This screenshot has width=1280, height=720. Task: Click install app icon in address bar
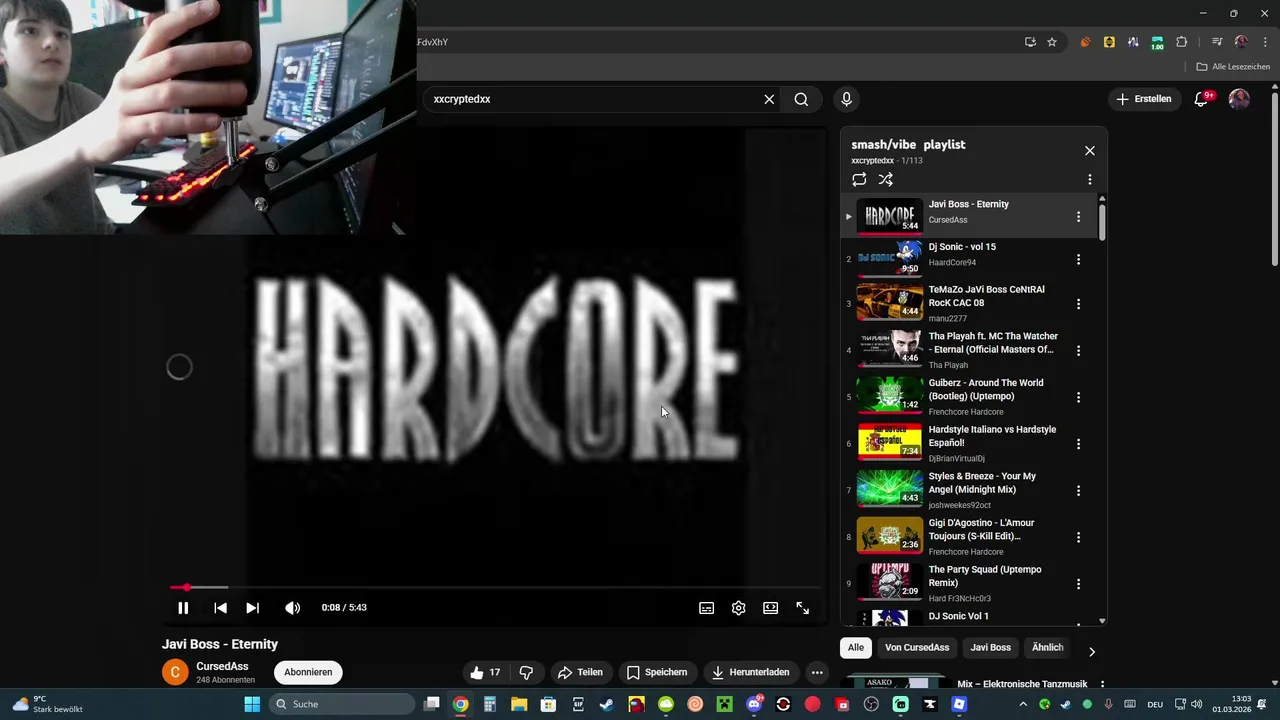pyautogui.click(x=1030, y=42)
